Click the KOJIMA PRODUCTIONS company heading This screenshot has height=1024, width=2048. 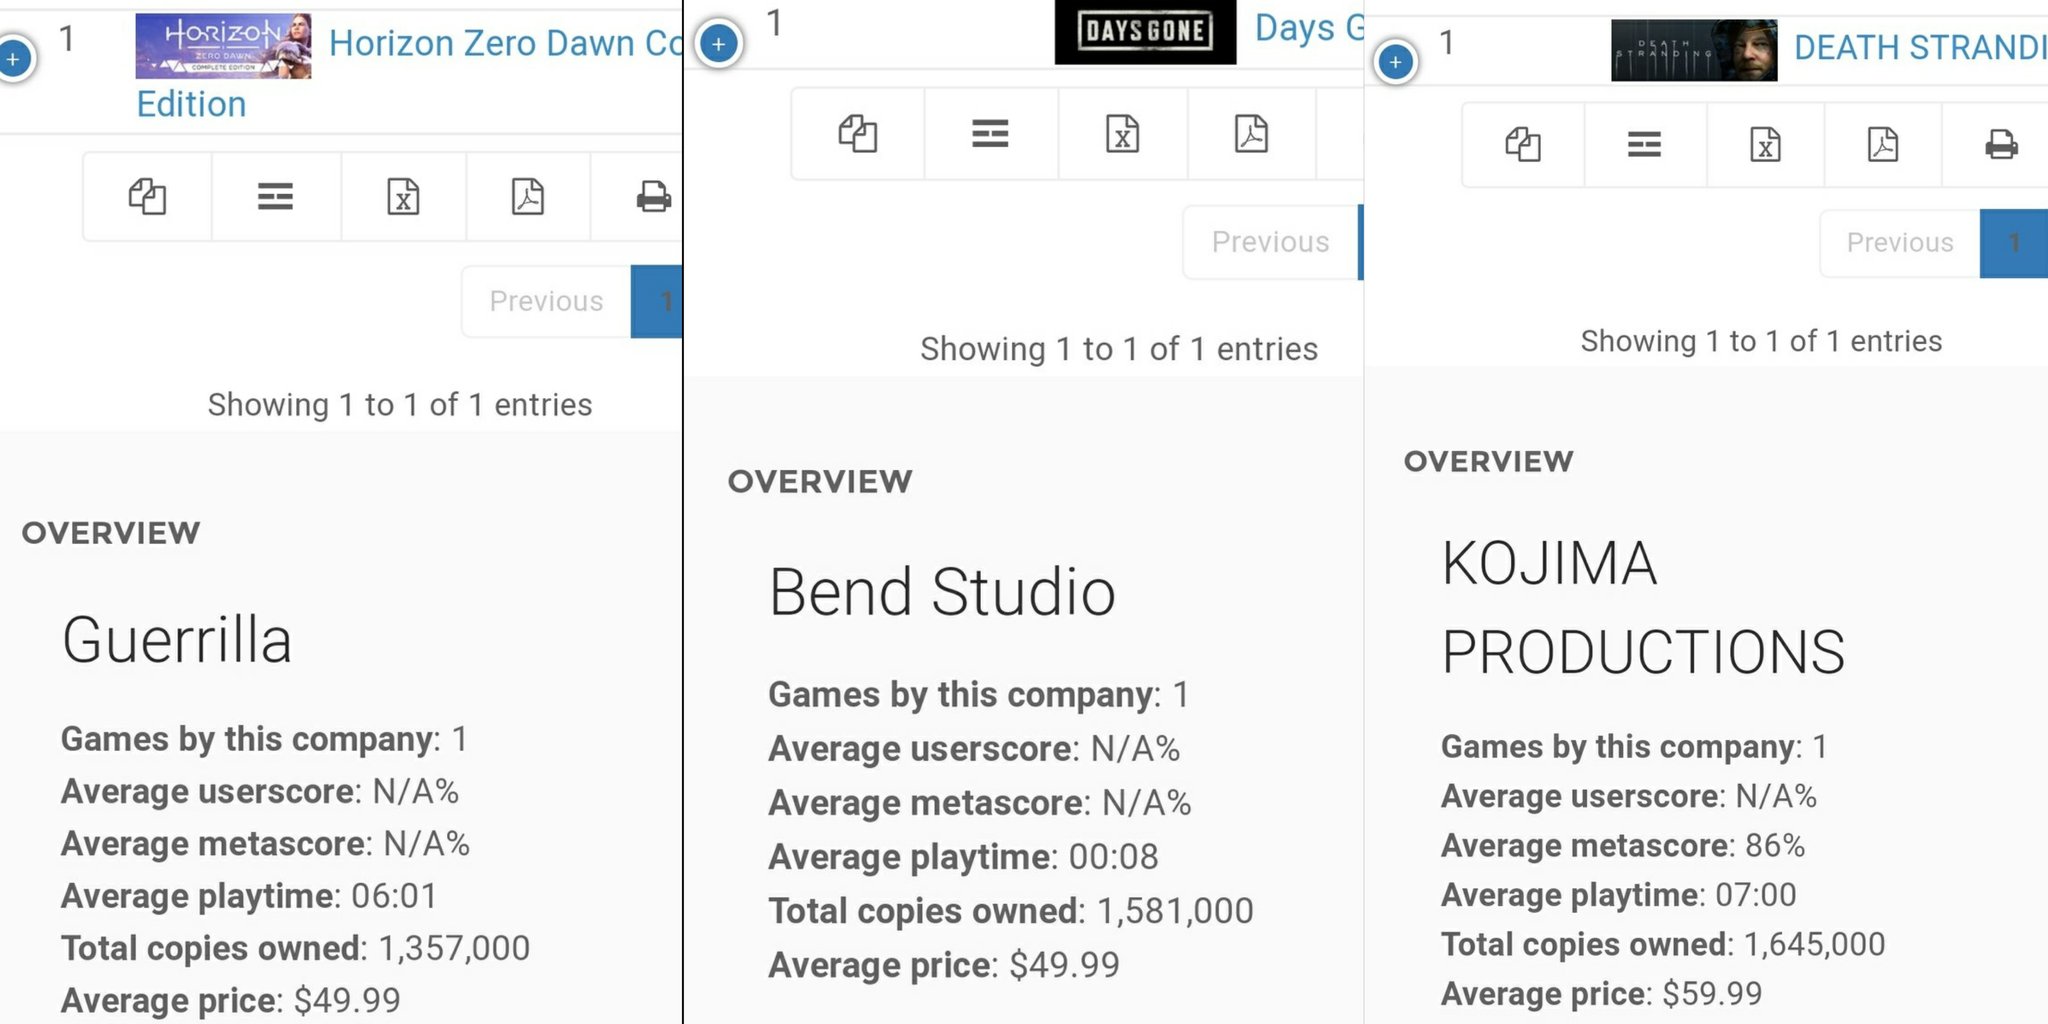[1643, 607]
